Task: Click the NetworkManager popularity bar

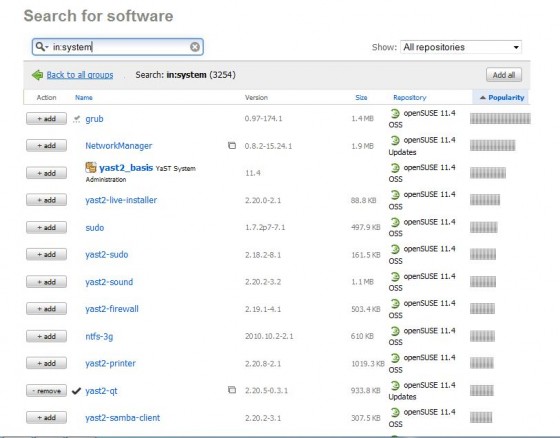Action: [x=492, y=145]
